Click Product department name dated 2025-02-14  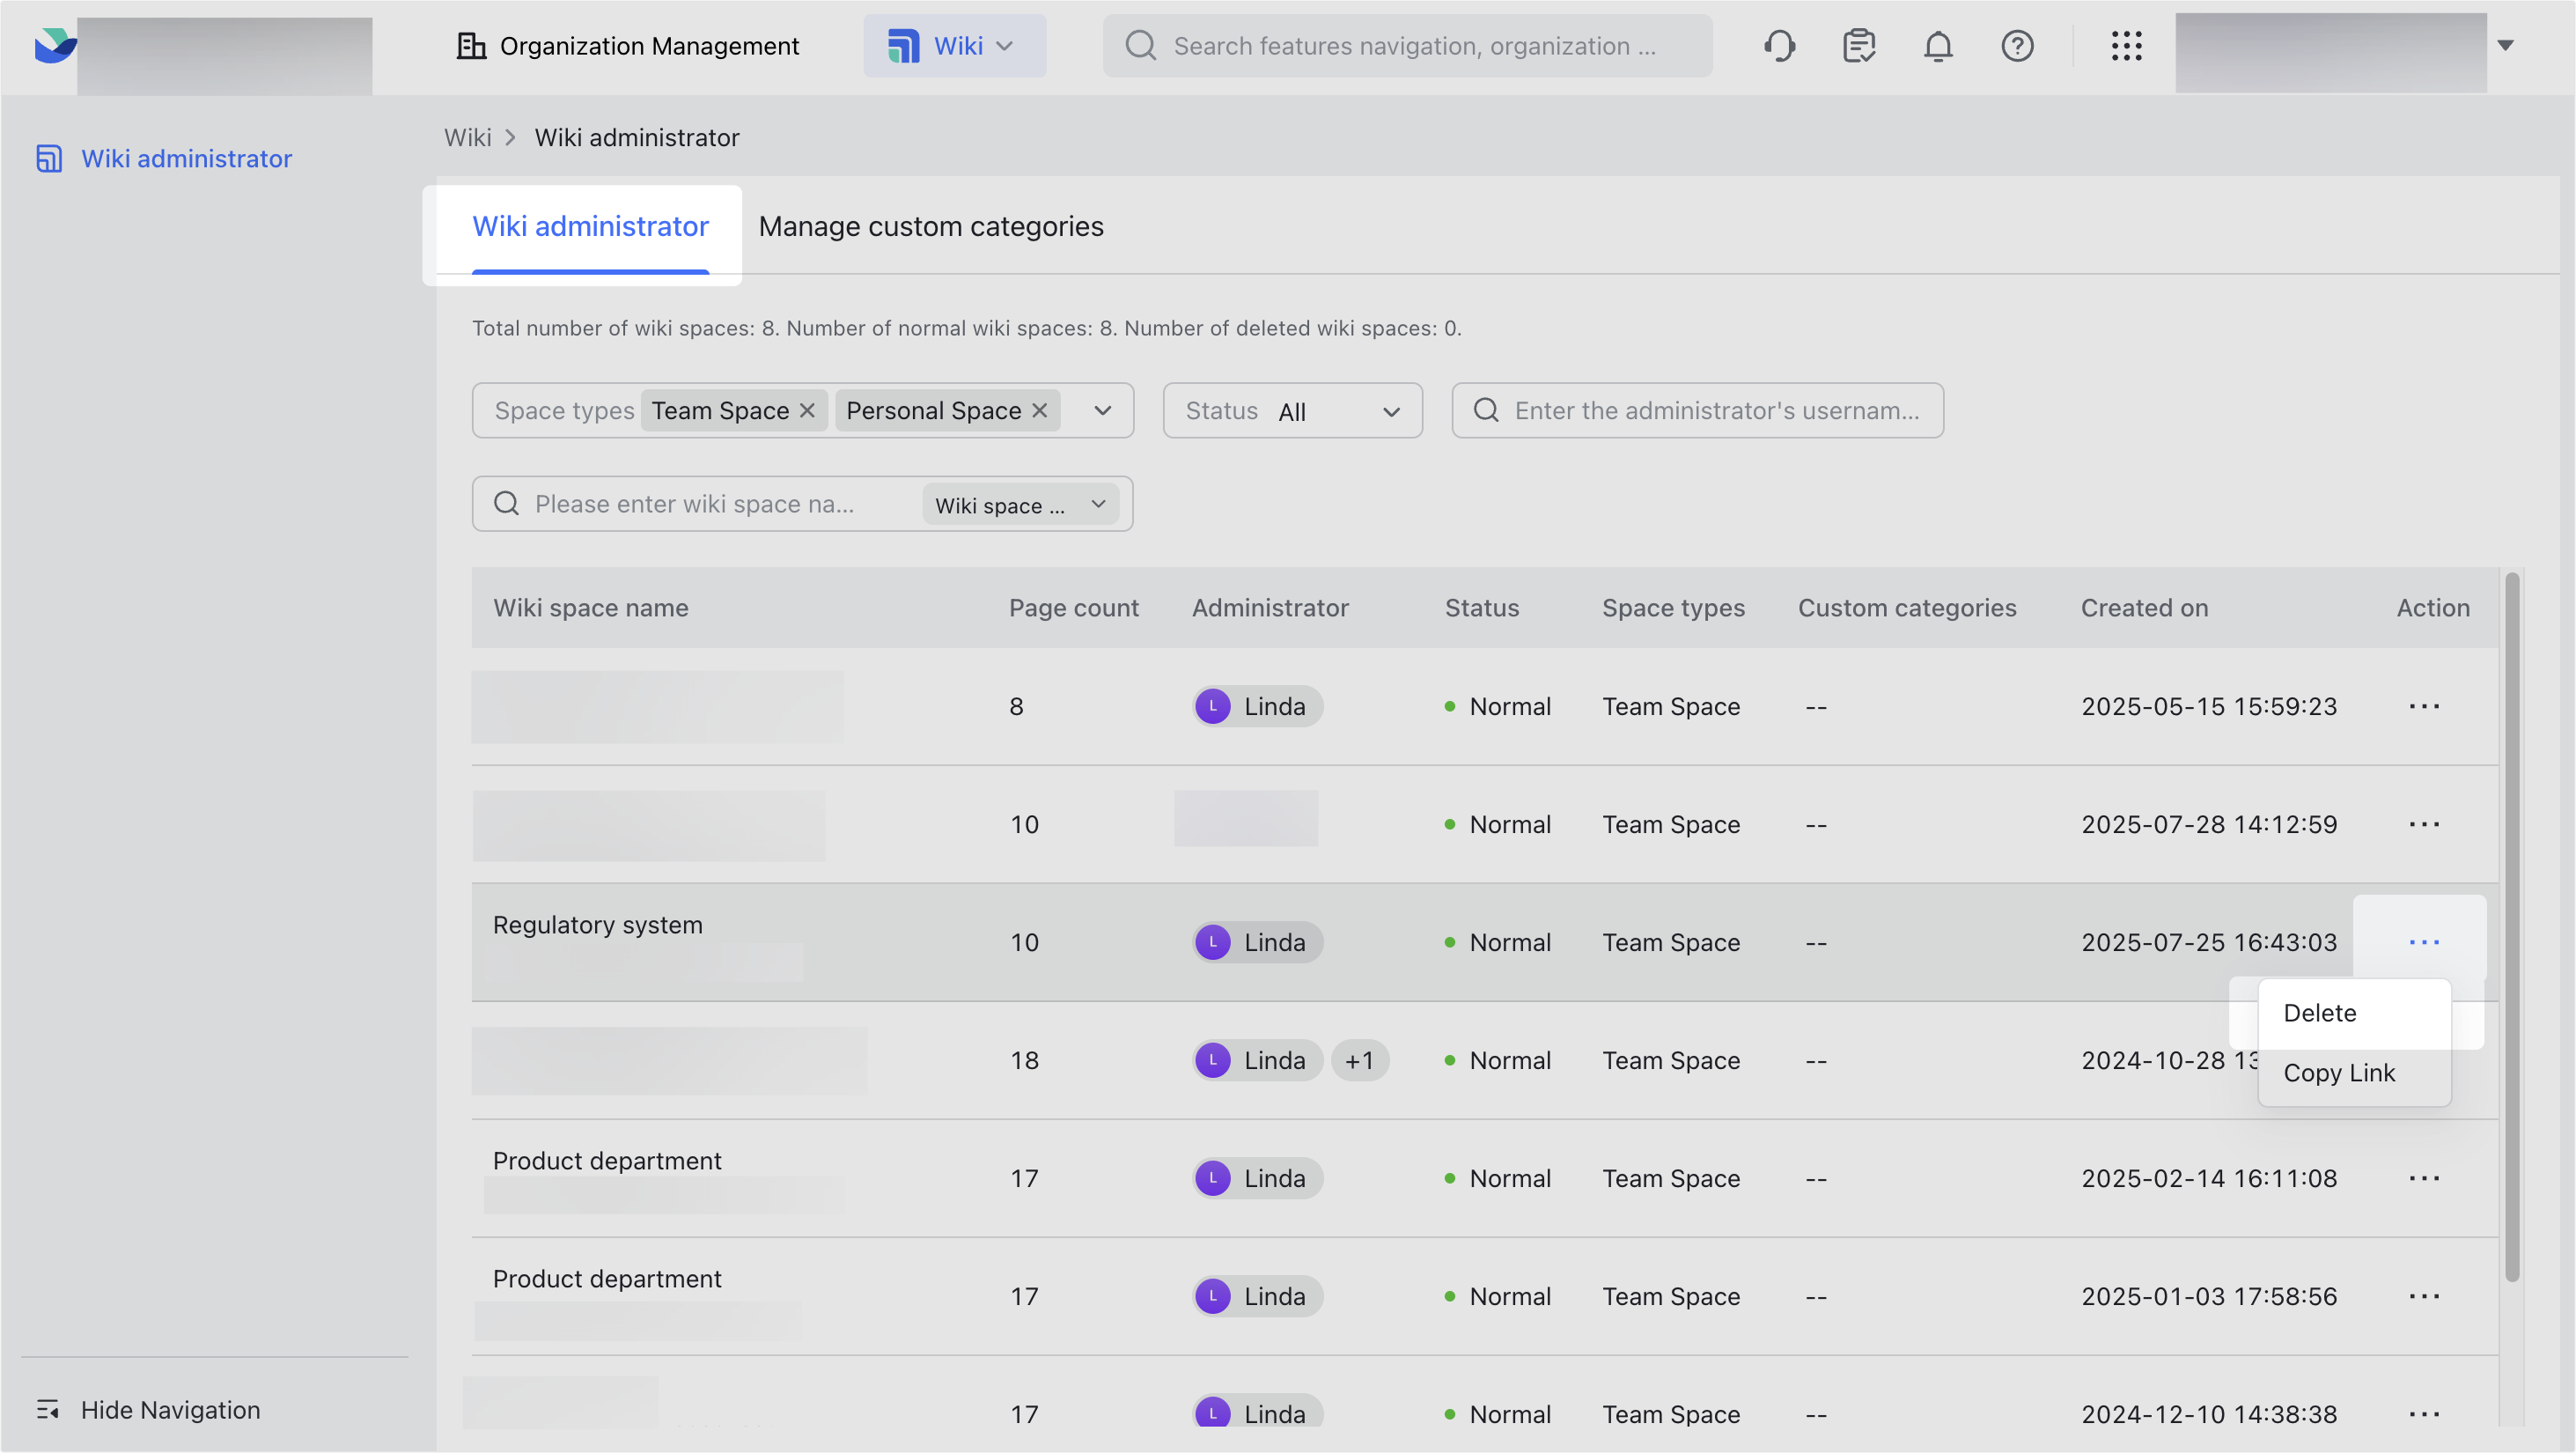pos(606,1162)
